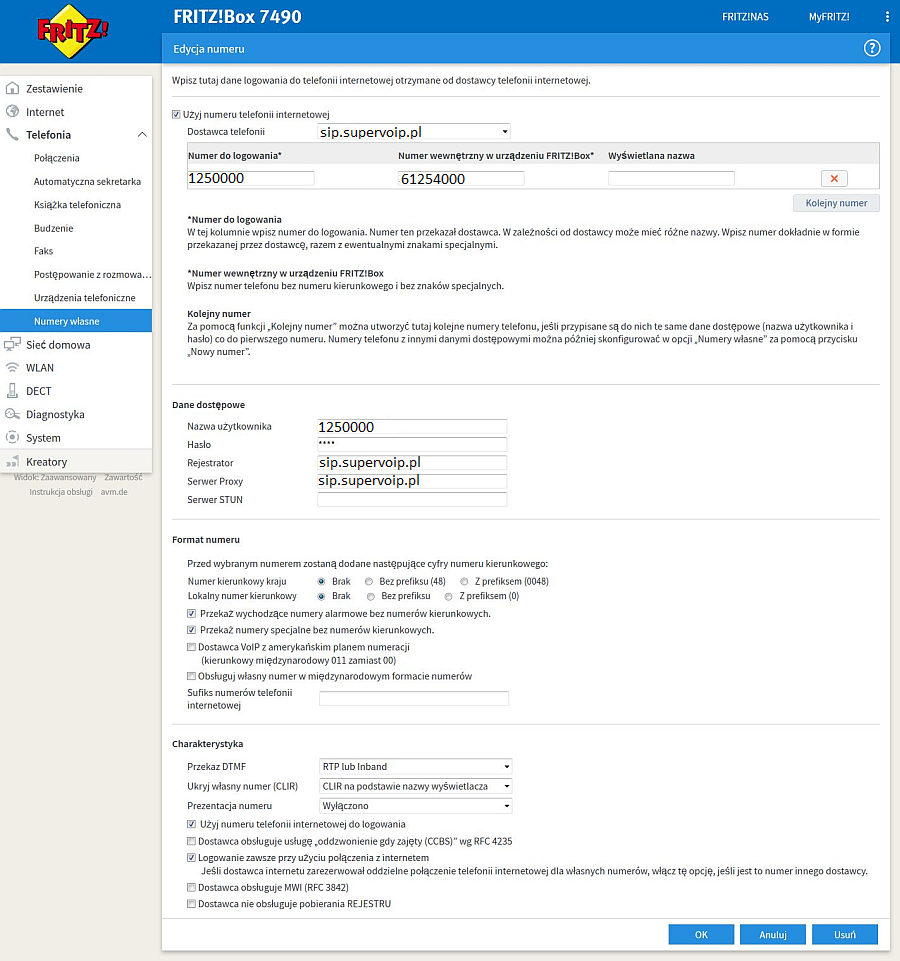
Task: Click the Zestawienie home icon
Action: [12, 88]
